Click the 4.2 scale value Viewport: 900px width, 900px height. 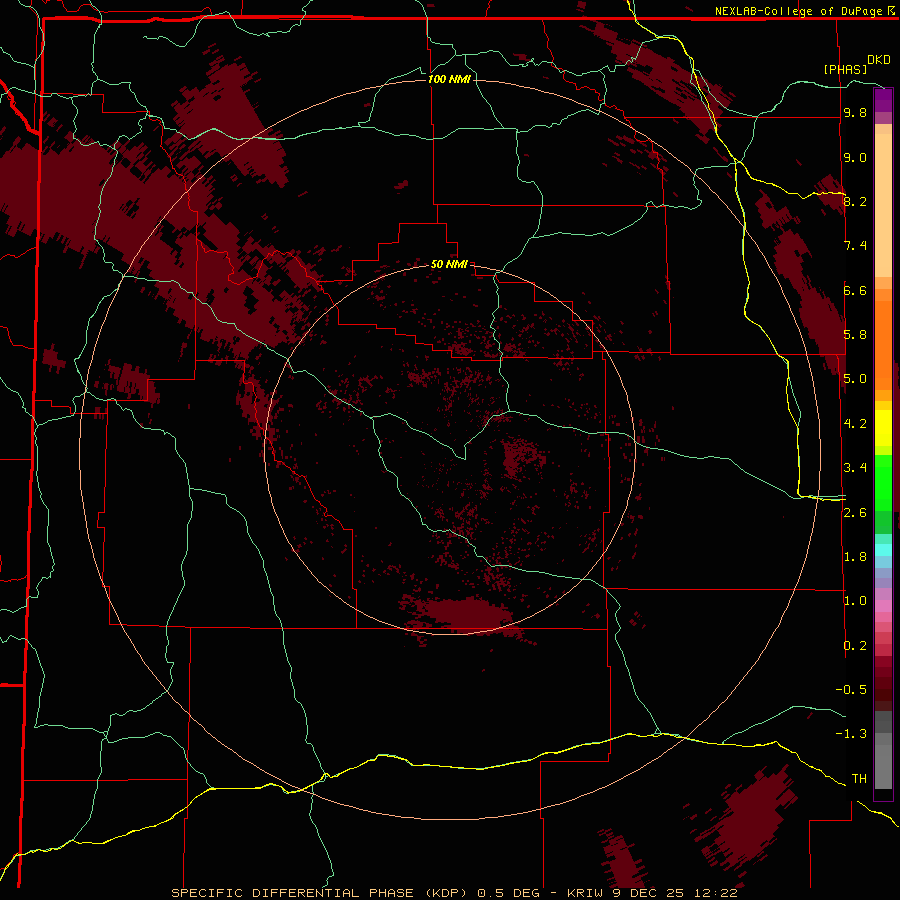855,424
